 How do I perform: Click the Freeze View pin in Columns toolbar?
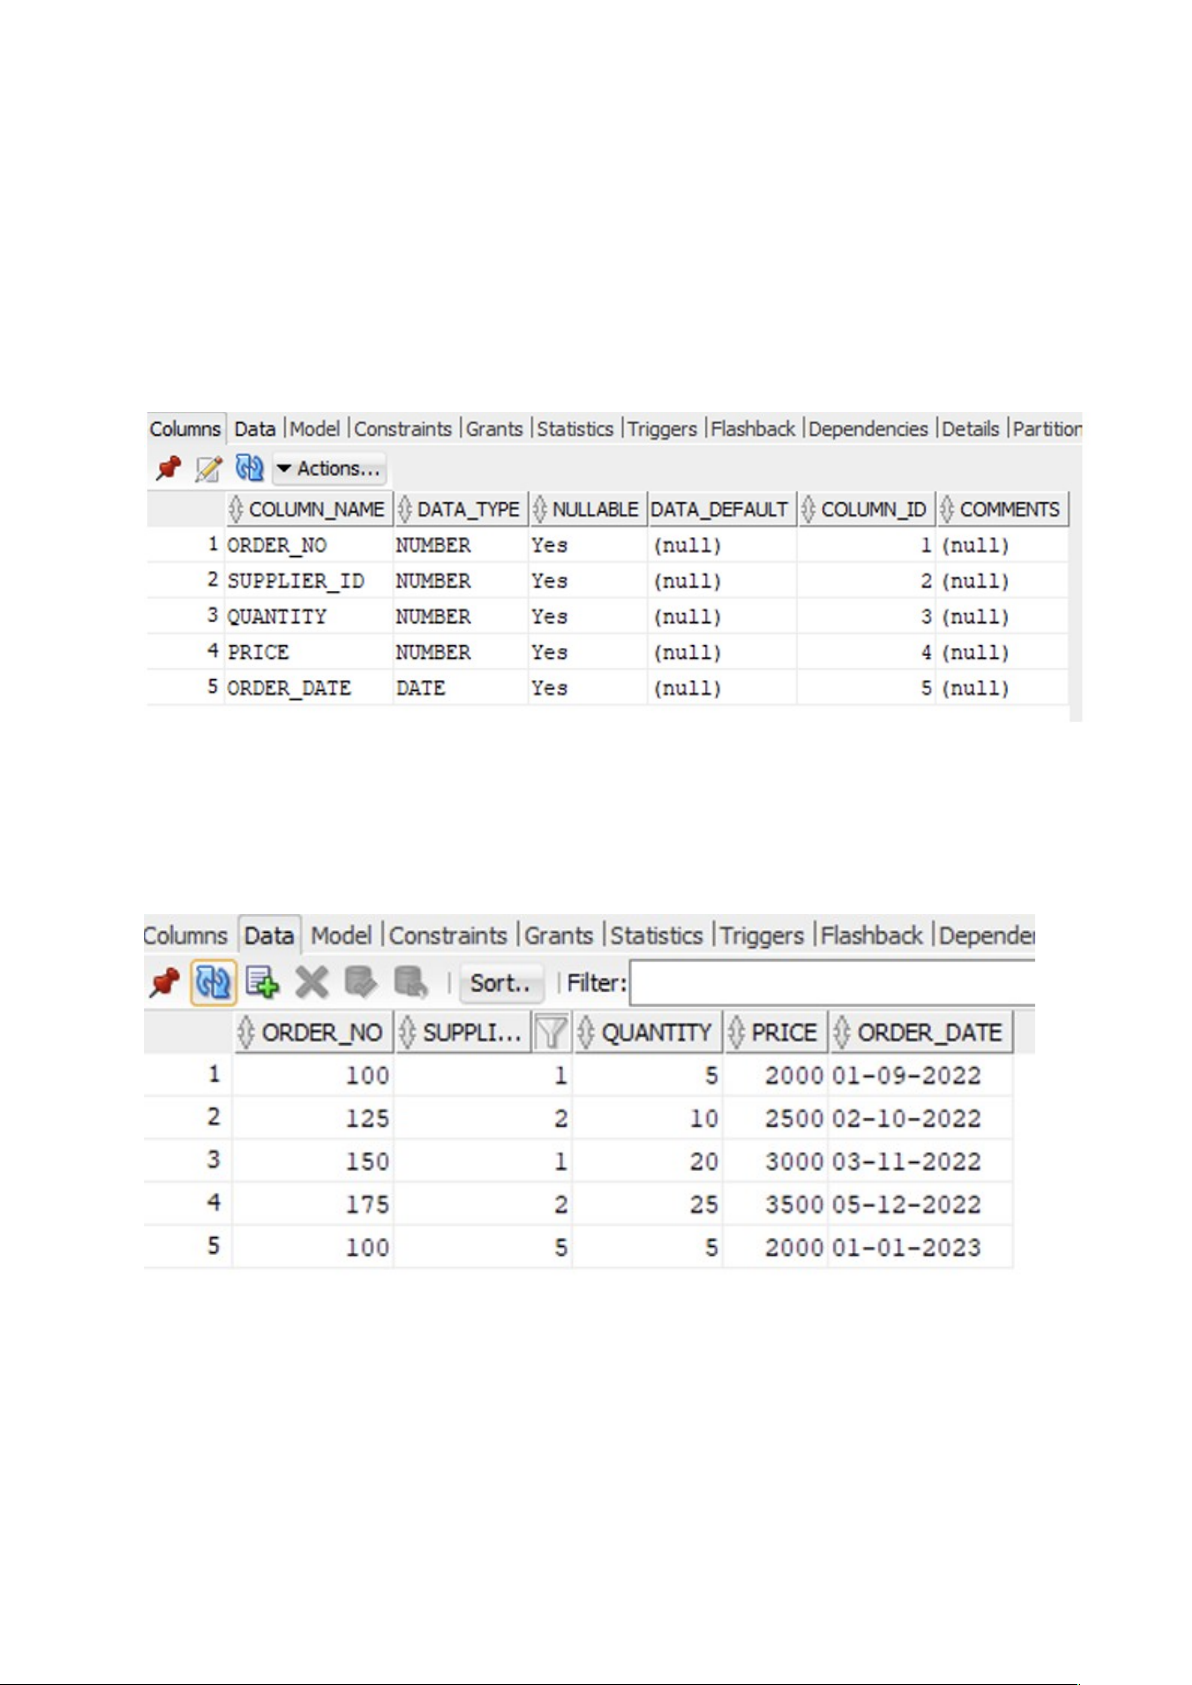coord(168,468)
